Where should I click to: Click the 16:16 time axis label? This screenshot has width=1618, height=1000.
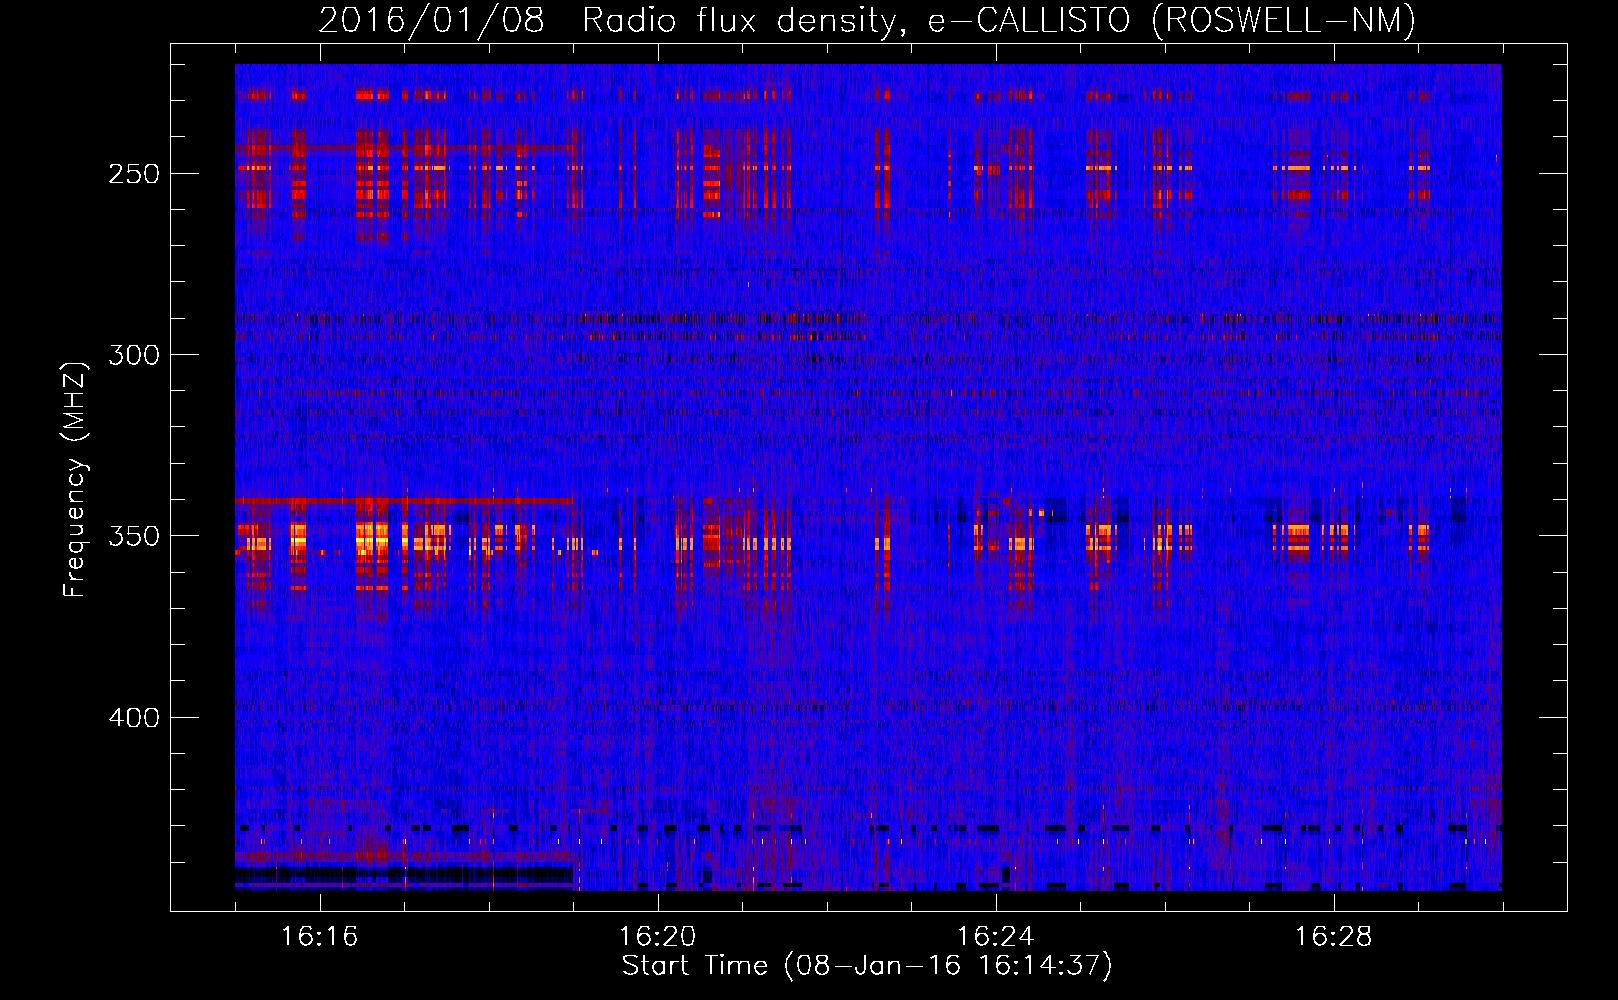[319, 937]
